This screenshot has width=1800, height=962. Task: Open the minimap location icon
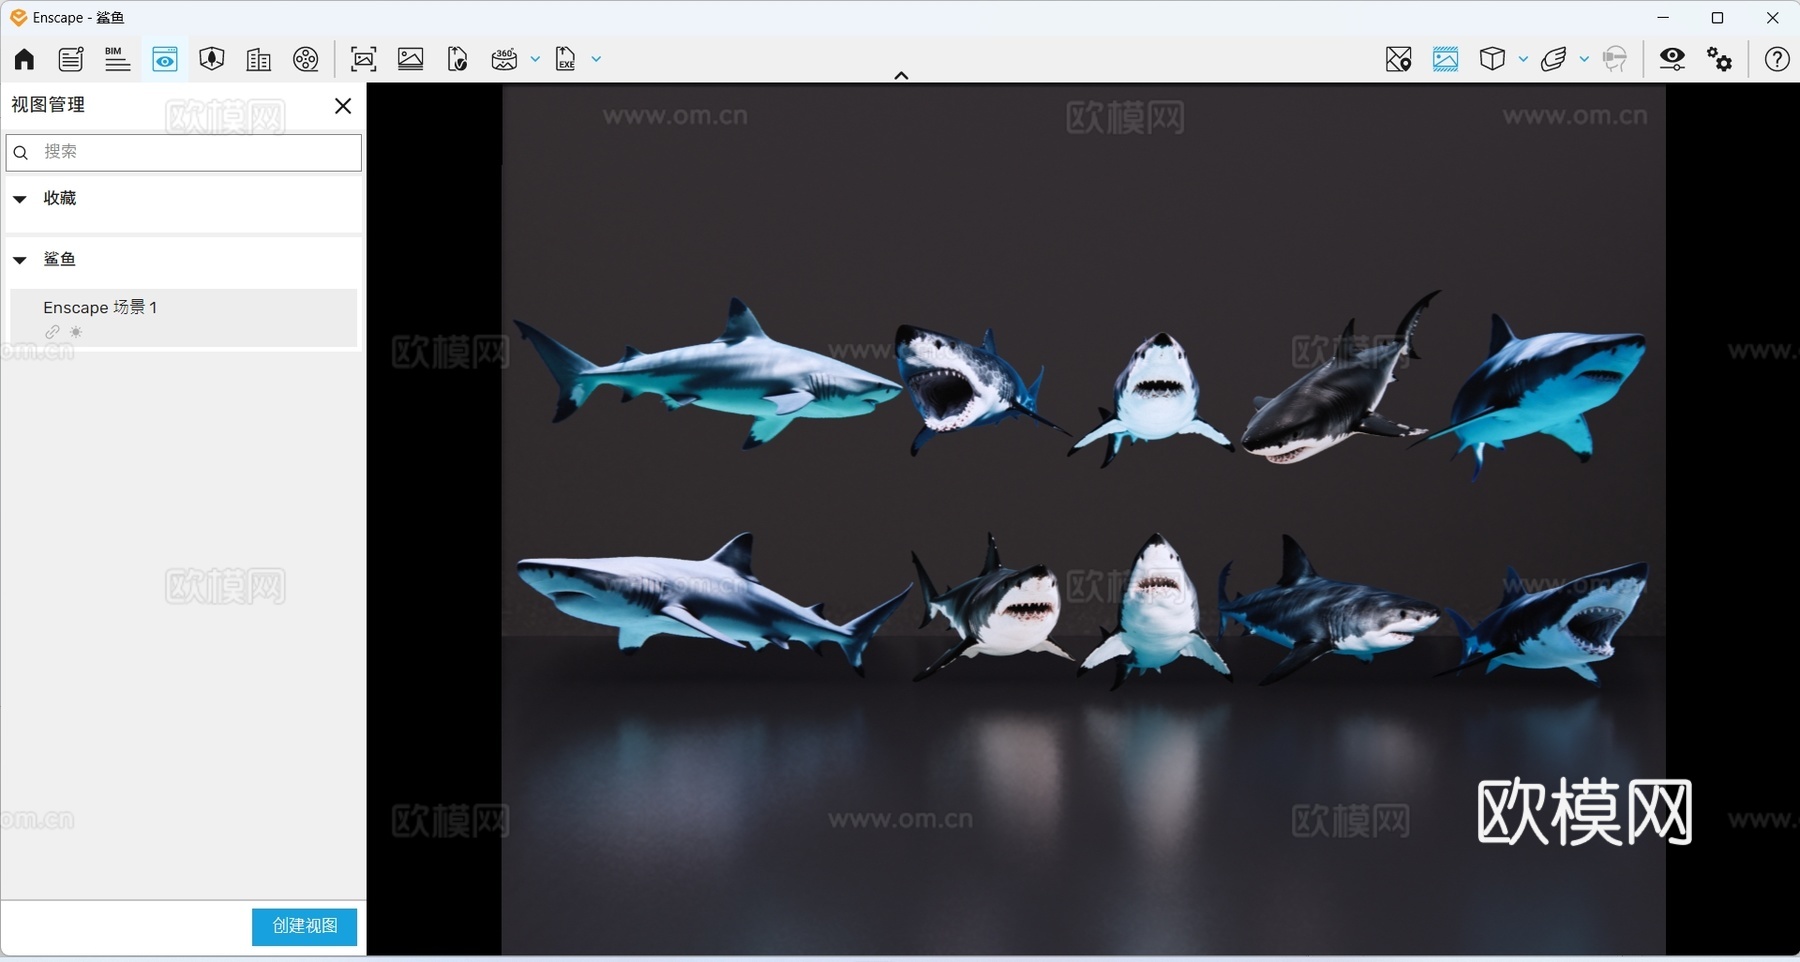coord(1399,59)
